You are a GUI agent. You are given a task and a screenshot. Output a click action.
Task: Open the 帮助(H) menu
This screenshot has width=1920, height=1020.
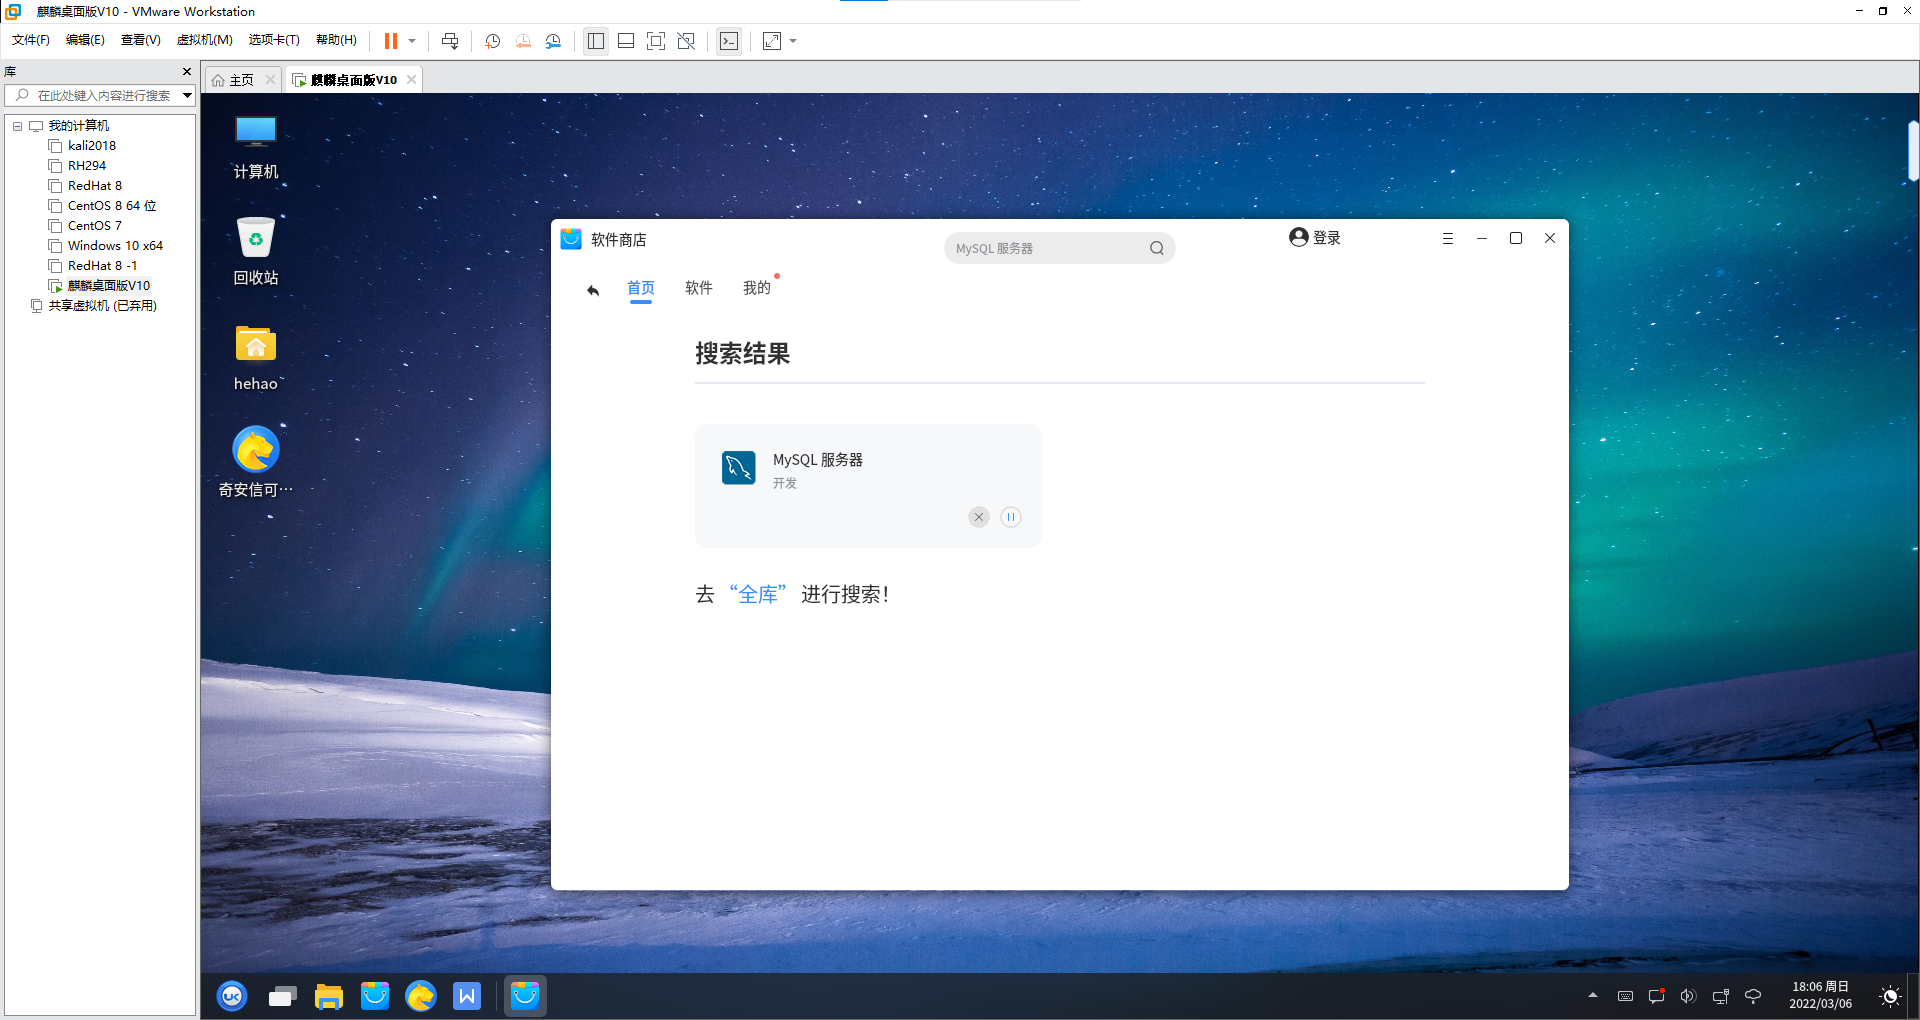click(336, 40)
